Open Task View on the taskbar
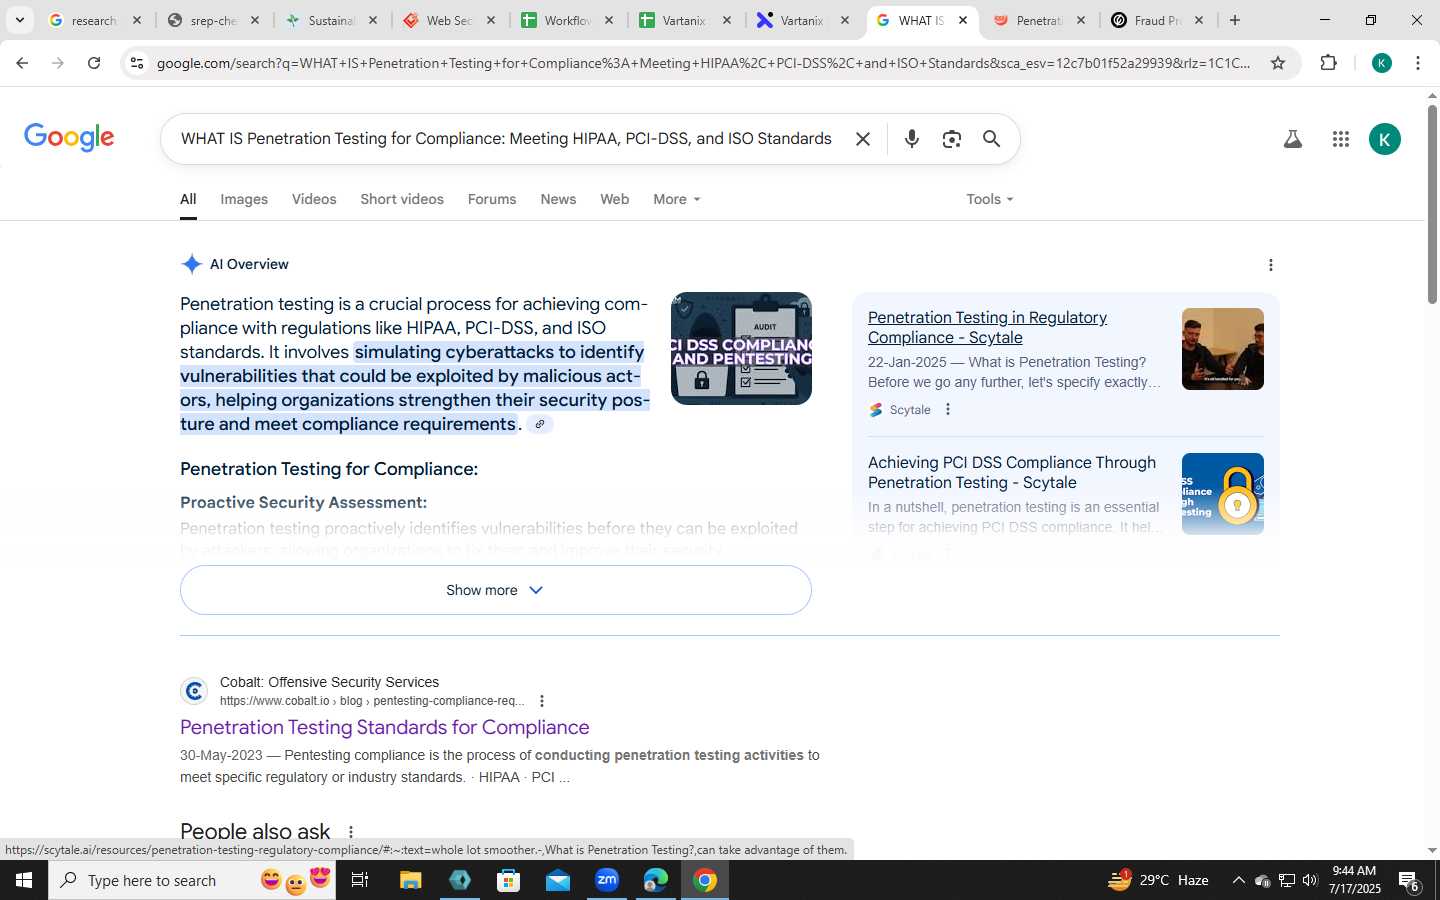Viewport: 1440px width, 900px height. pos(360,880)
